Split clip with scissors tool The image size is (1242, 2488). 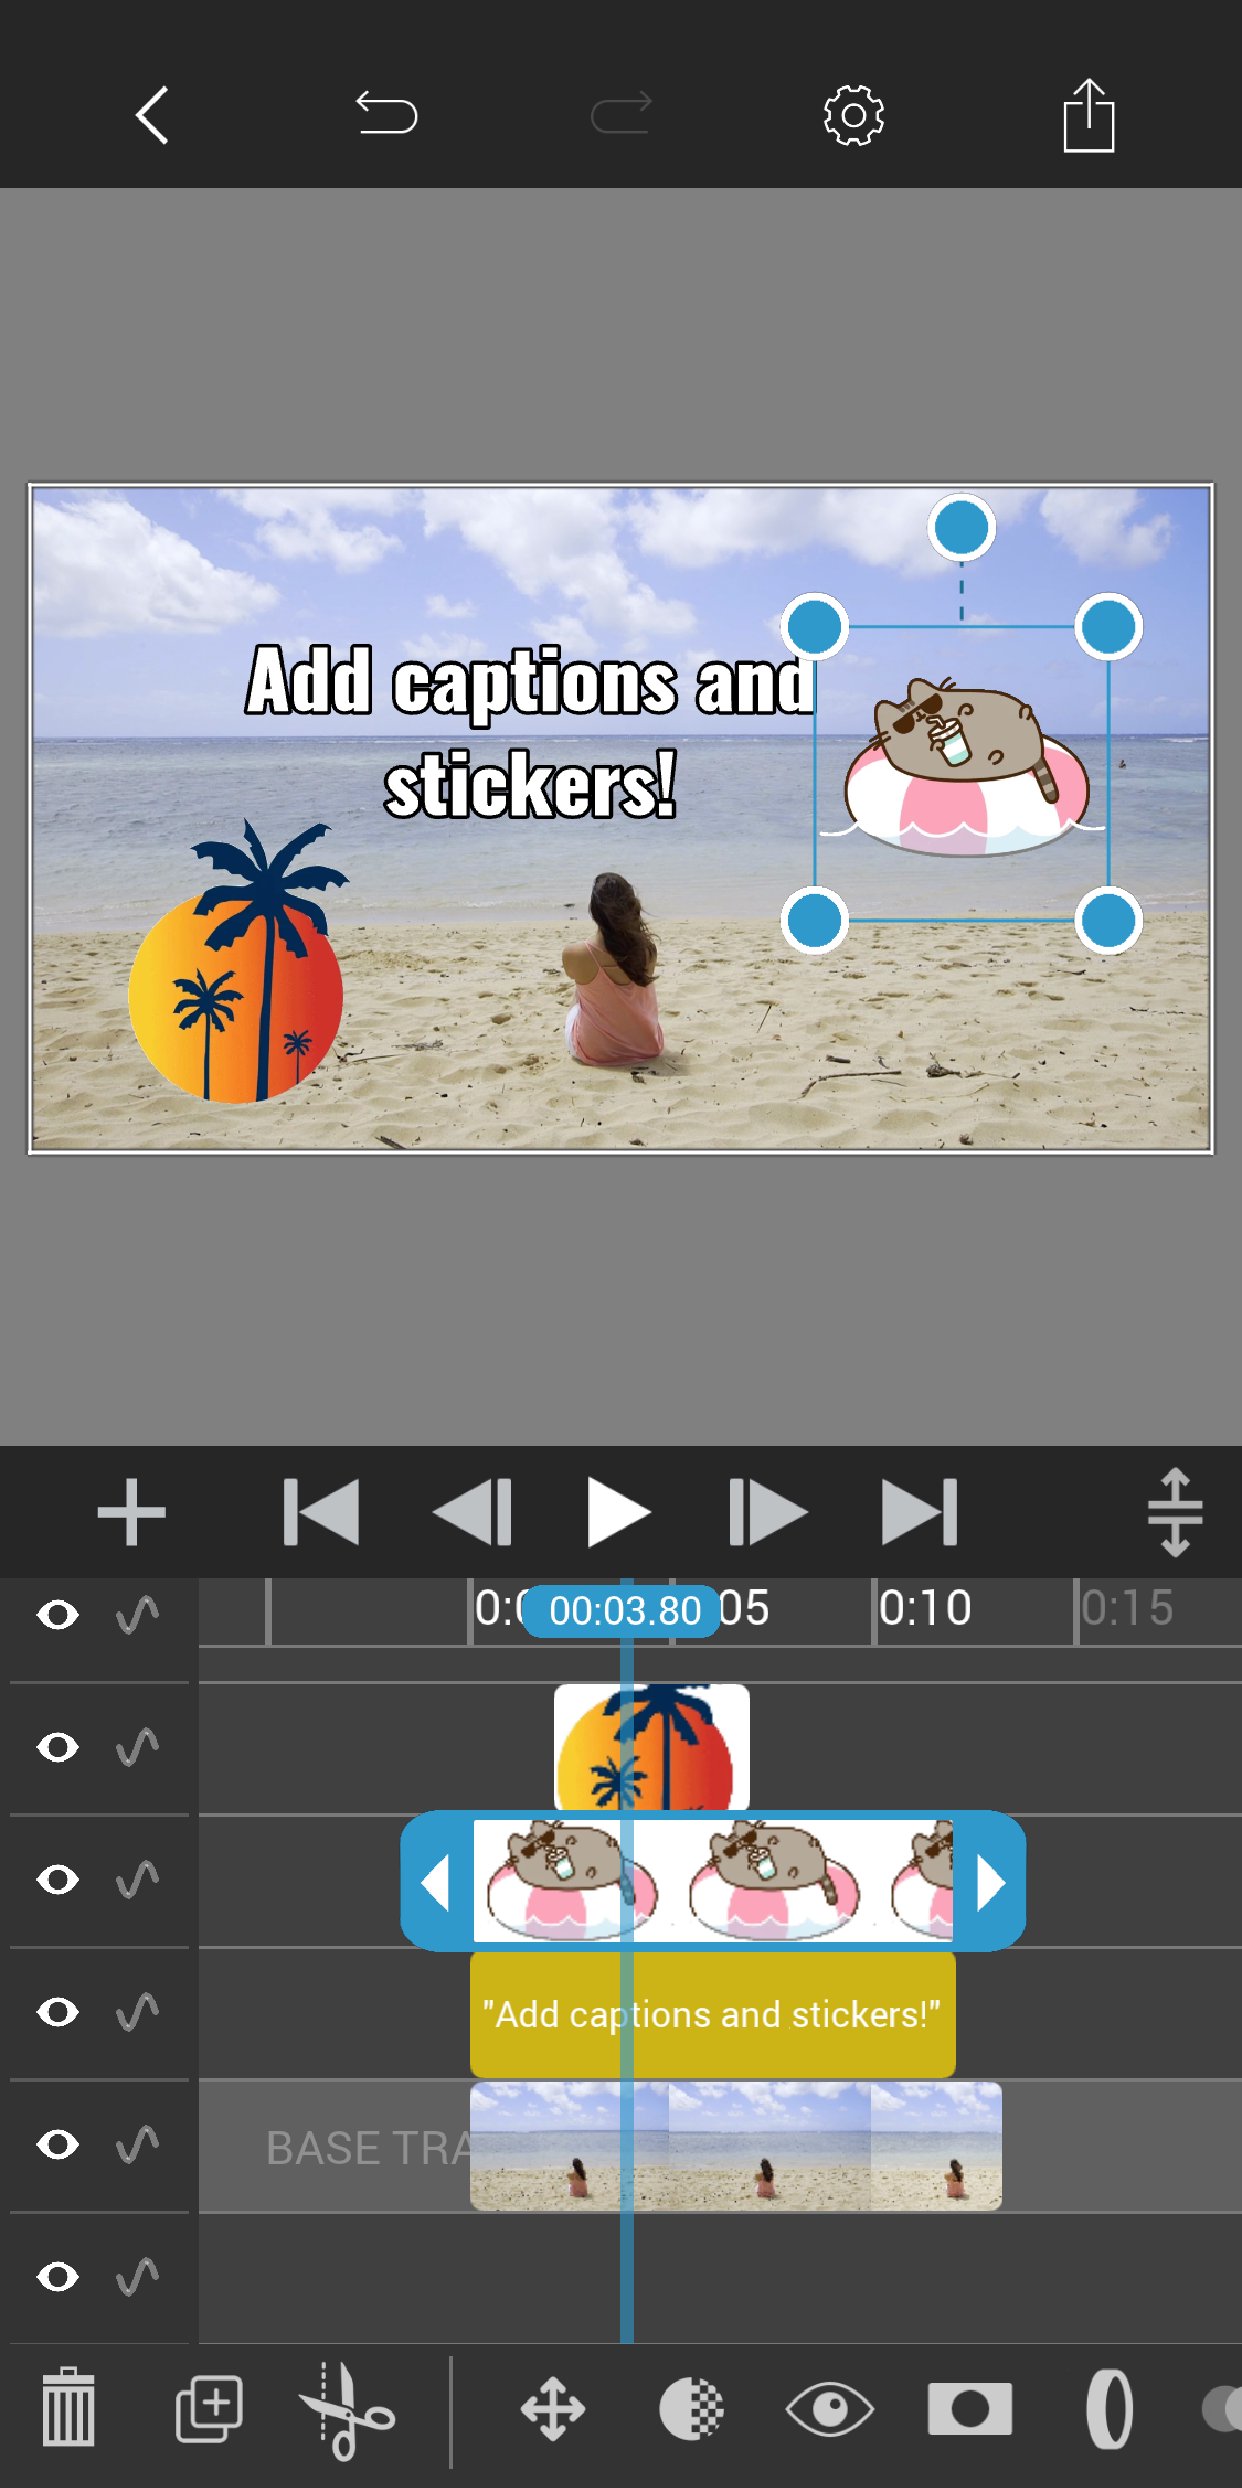pos(347,2410)
